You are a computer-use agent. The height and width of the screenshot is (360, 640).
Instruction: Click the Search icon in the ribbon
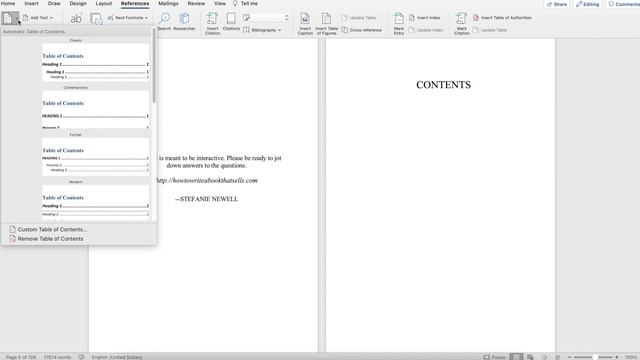(x=164, y=22)
